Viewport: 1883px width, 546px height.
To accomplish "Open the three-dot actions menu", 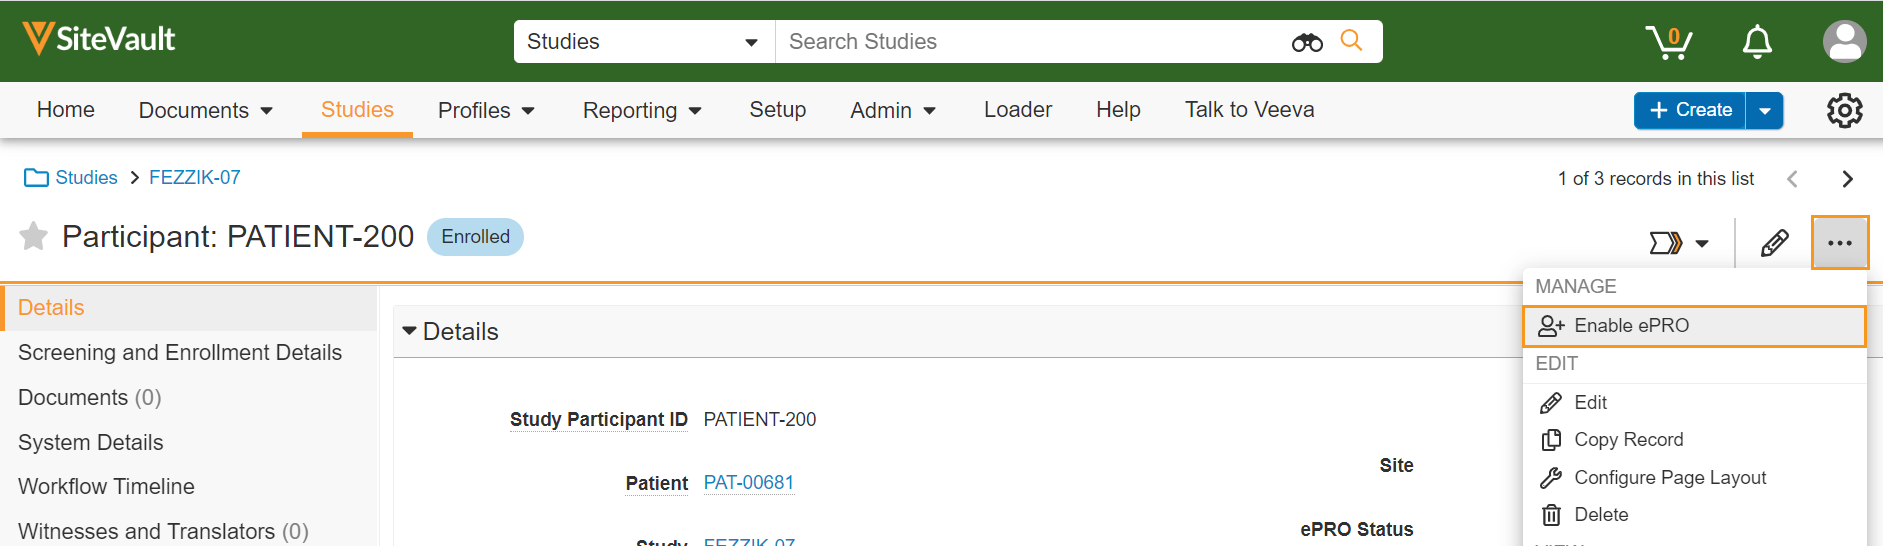I will (x=1839, y=243).
